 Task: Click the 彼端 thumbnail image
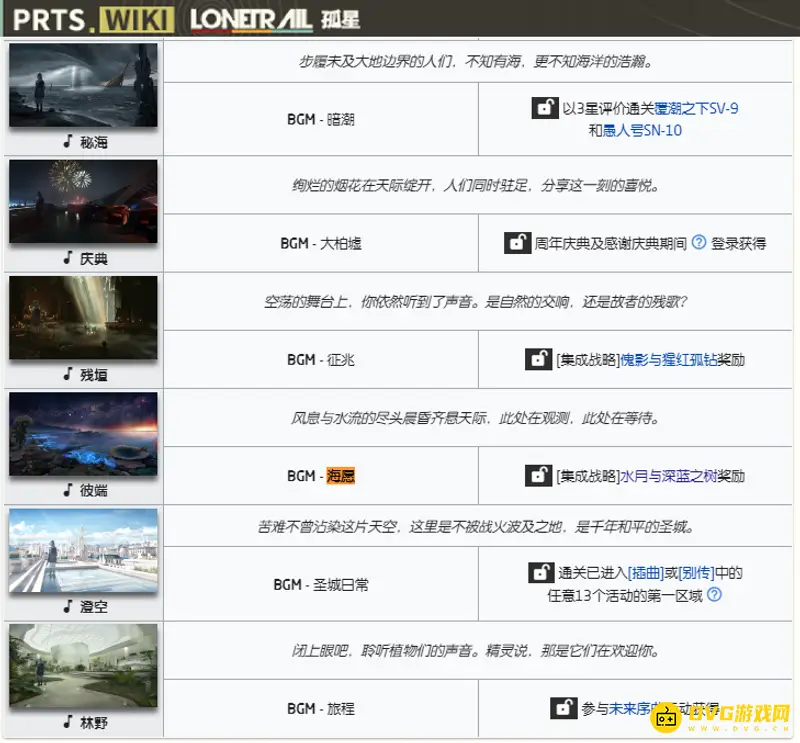click(x=83, y=435)
